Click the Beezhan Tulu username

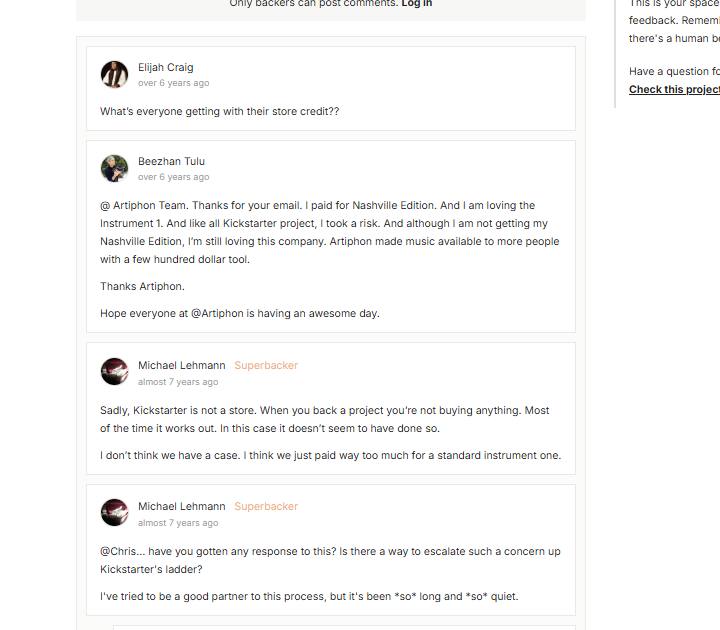171,161
